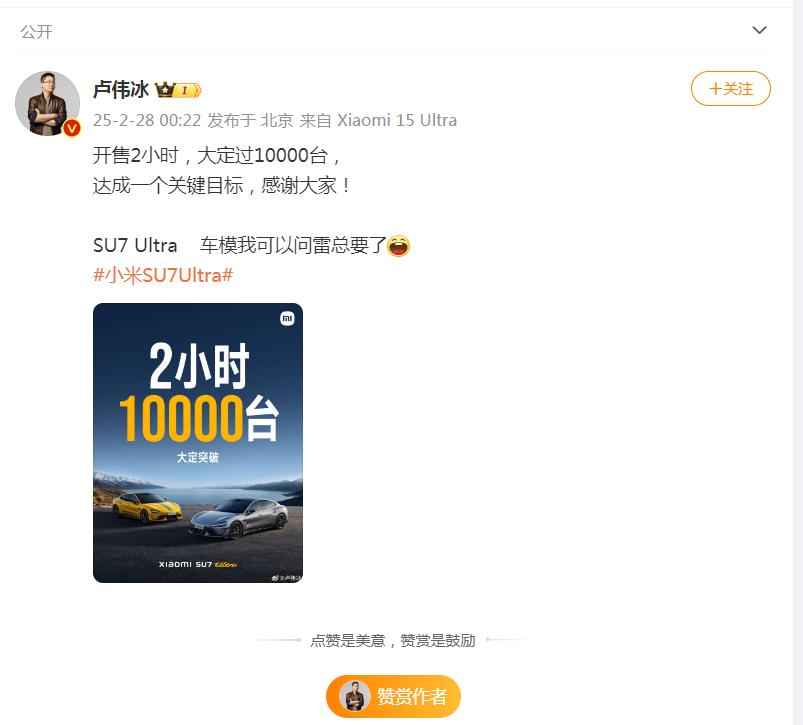This screenshot has width=803, height=725.
Task: Open 卢伟冰's profile avatar
Action: [x=47, y=103]
